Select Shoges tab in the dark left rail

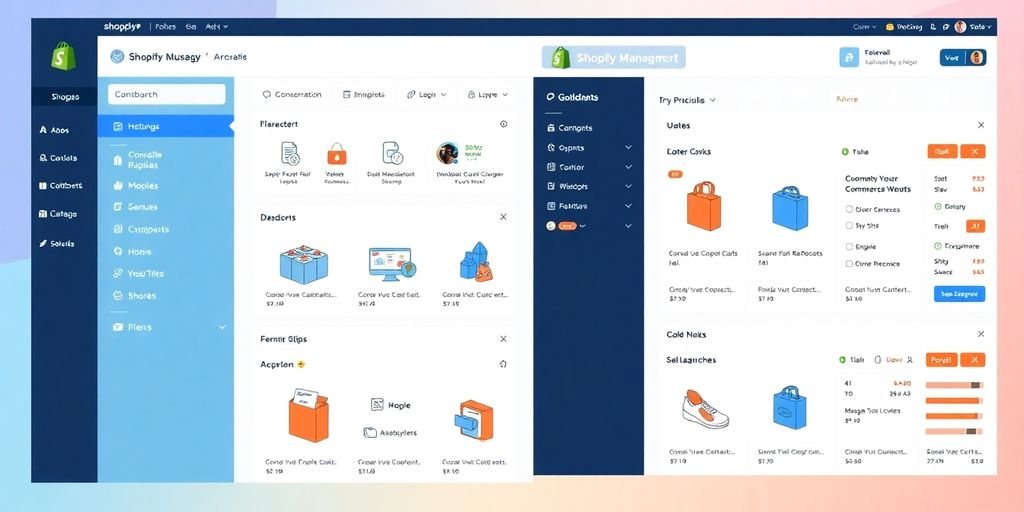pos(65,97)
